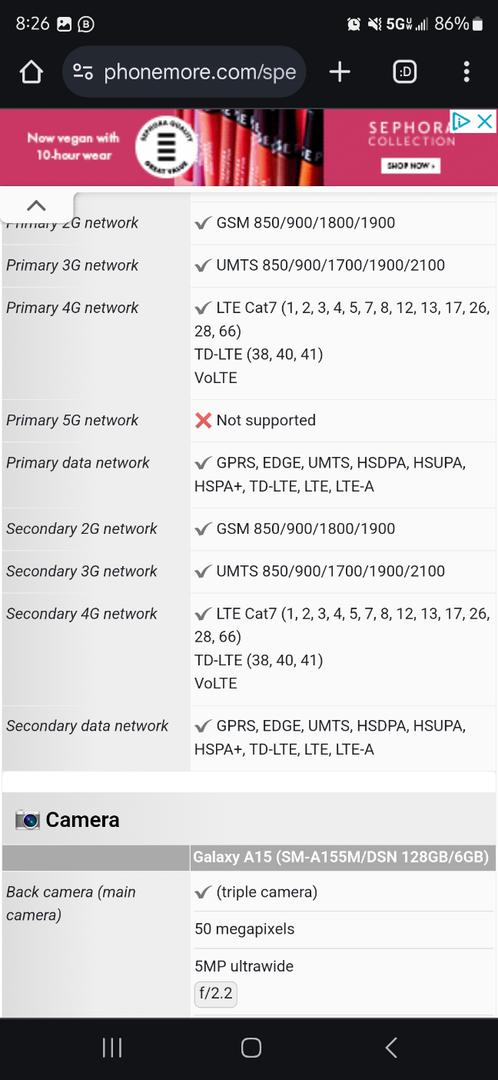498x1080 pixels.
Task: Tap the Android back navigation button
Action: [391, 1048]
